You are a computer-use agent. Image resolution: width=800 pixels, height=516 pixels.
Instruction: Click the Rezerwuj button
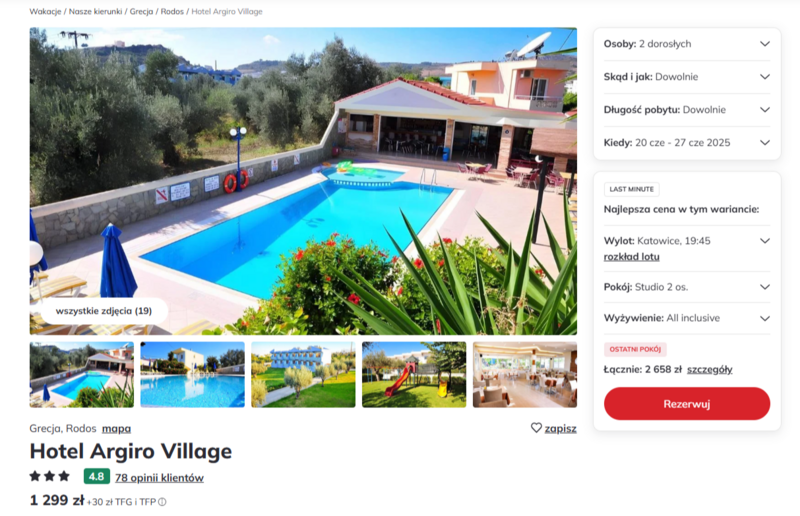(687, 404)
